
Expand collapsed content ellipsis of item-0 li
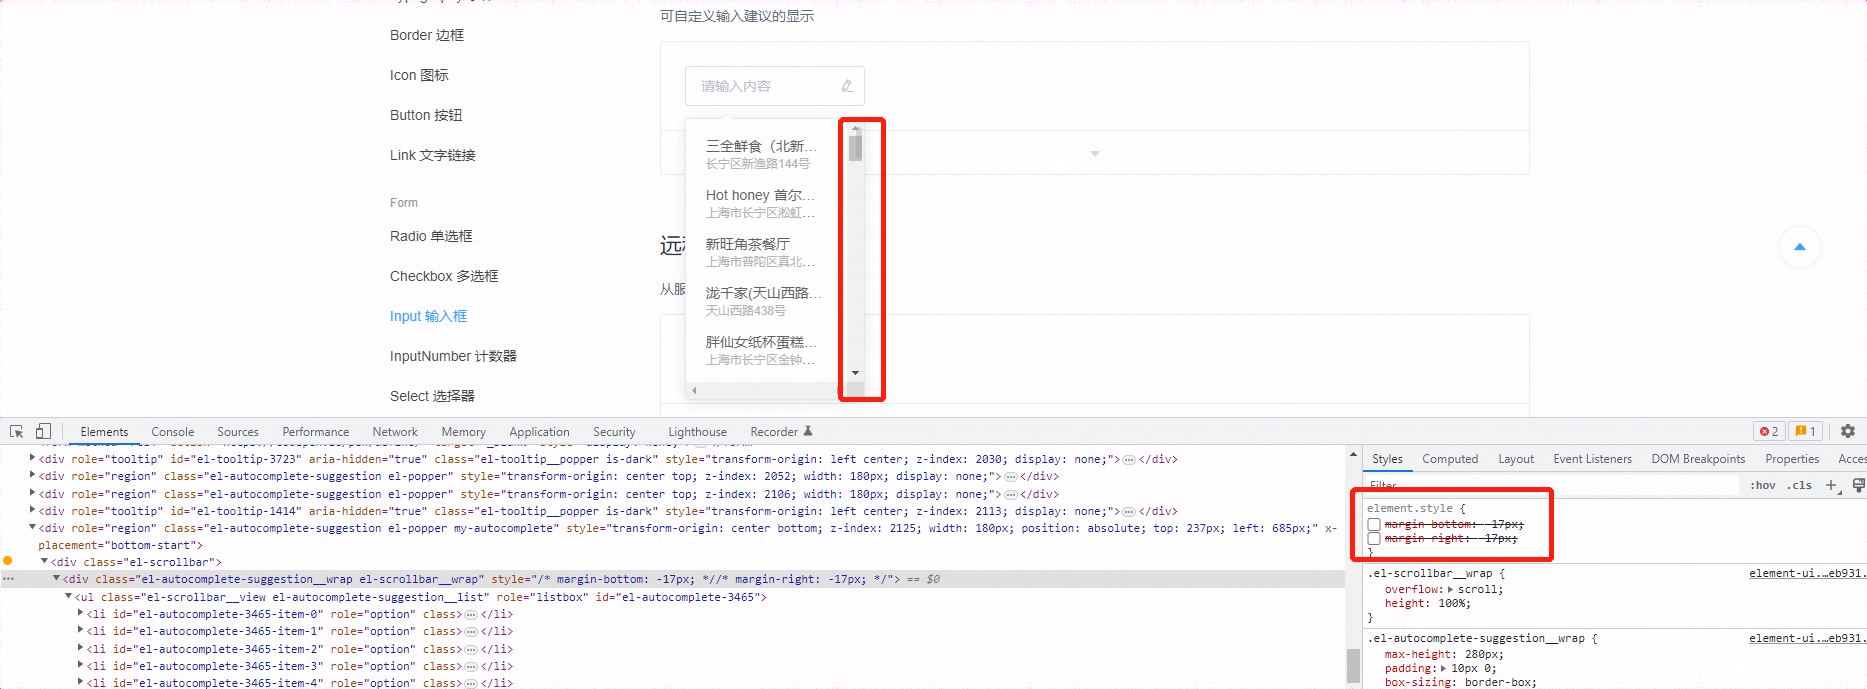point(471,614)
